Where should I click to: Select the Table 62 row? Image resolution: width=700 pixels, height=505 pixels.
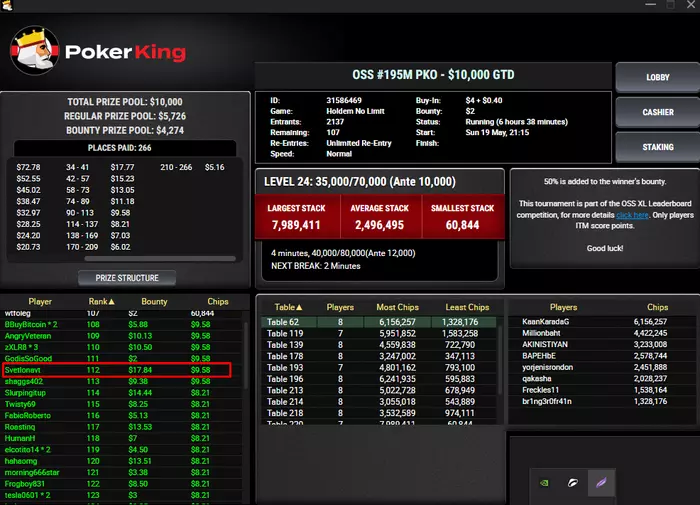[379, 322]
